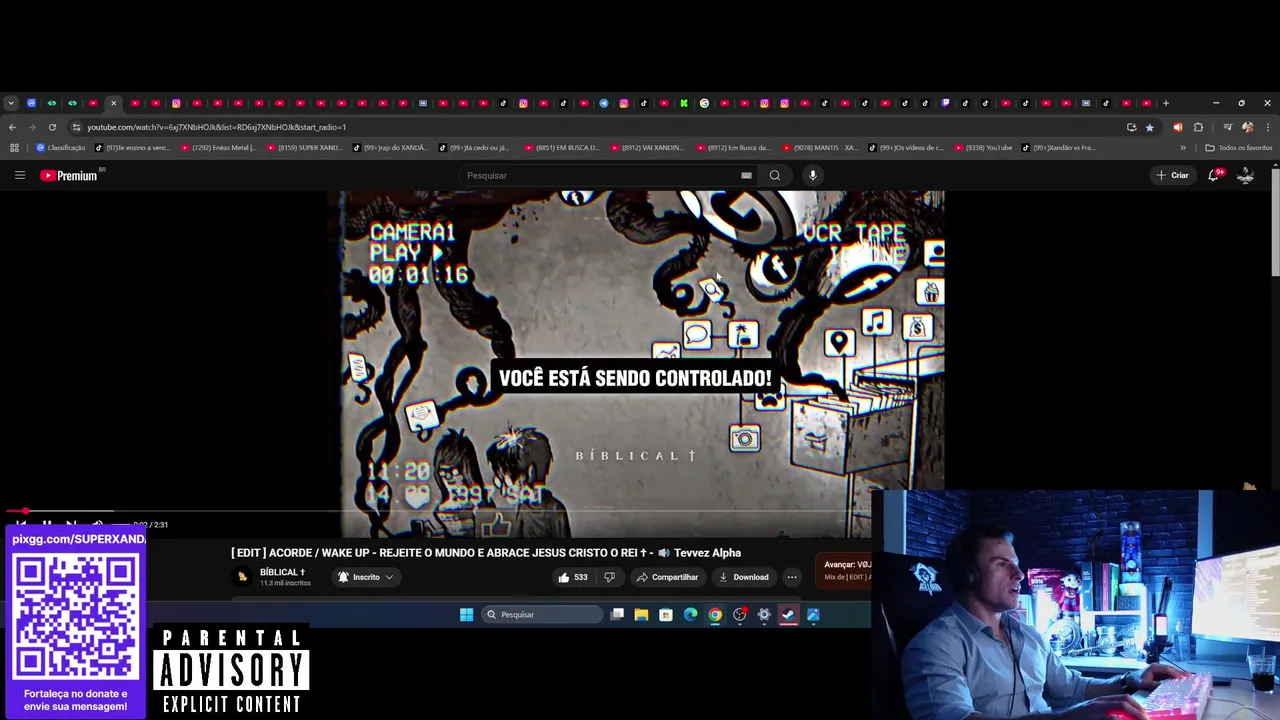Click the browser address bar URL
This screenshot has height=720, width=1280.
pyautogui.click(x=216, y=127)
